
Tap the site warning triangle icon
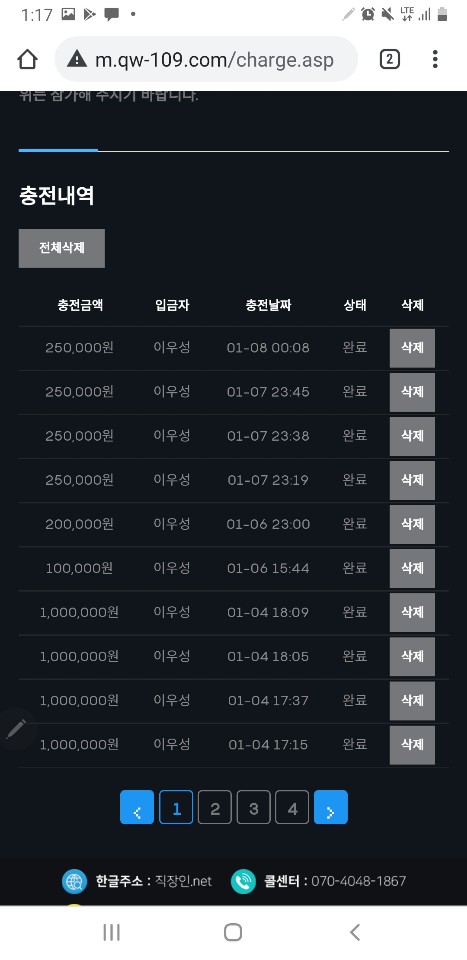(77, 59)
